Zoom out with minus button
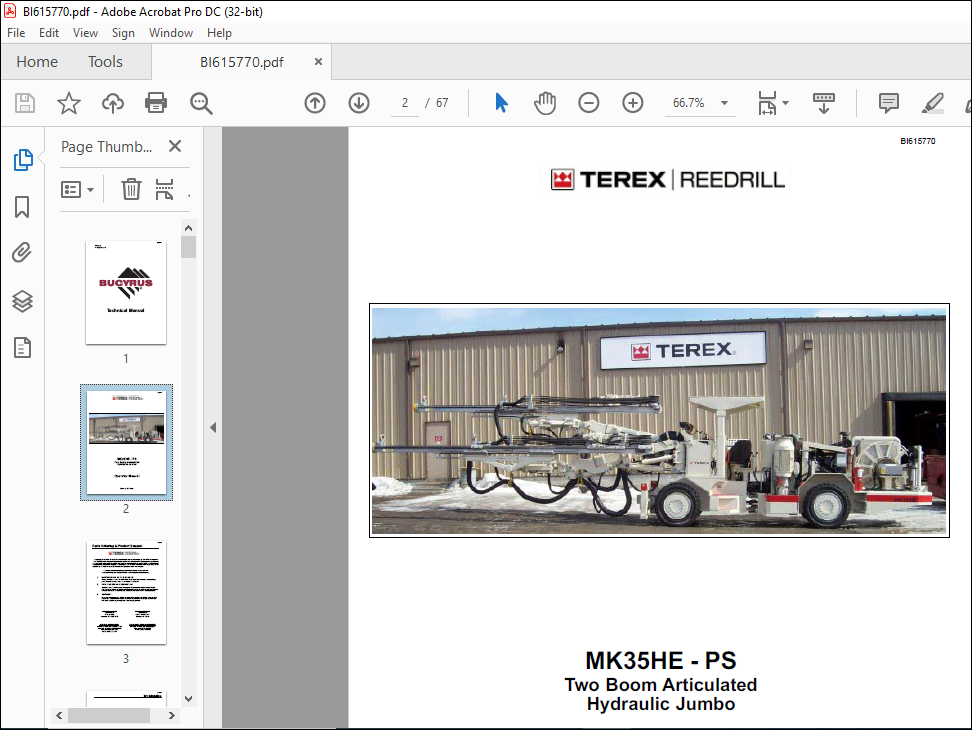 pos(588,103)
